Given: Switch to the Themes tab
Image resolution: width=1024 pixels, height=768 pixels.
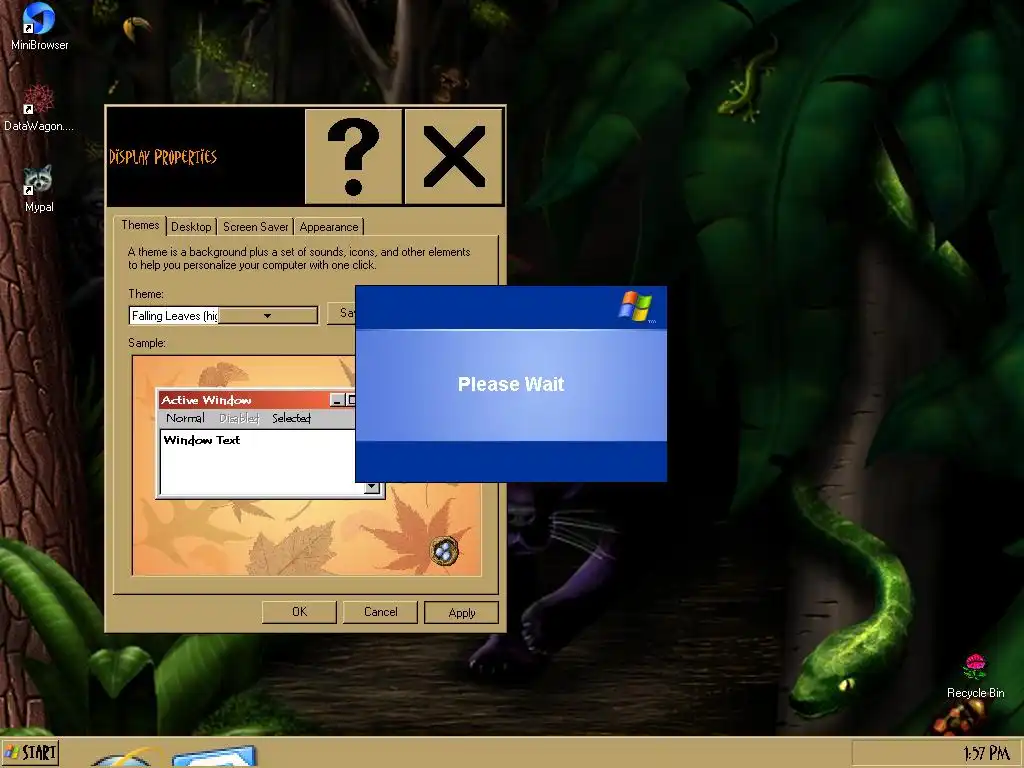Looking at the screenshot, I should (140, 225).
